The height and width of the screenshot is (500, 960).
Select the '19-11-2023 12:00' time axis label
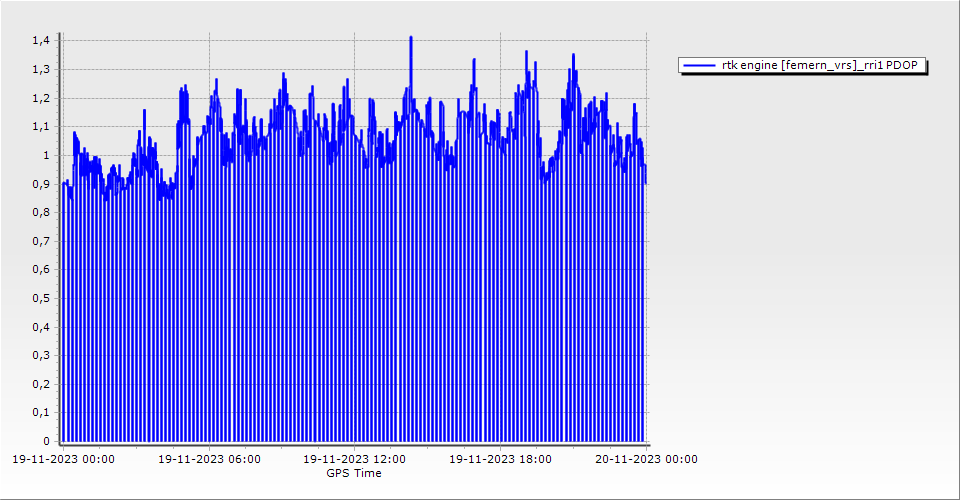click(355, 460)
